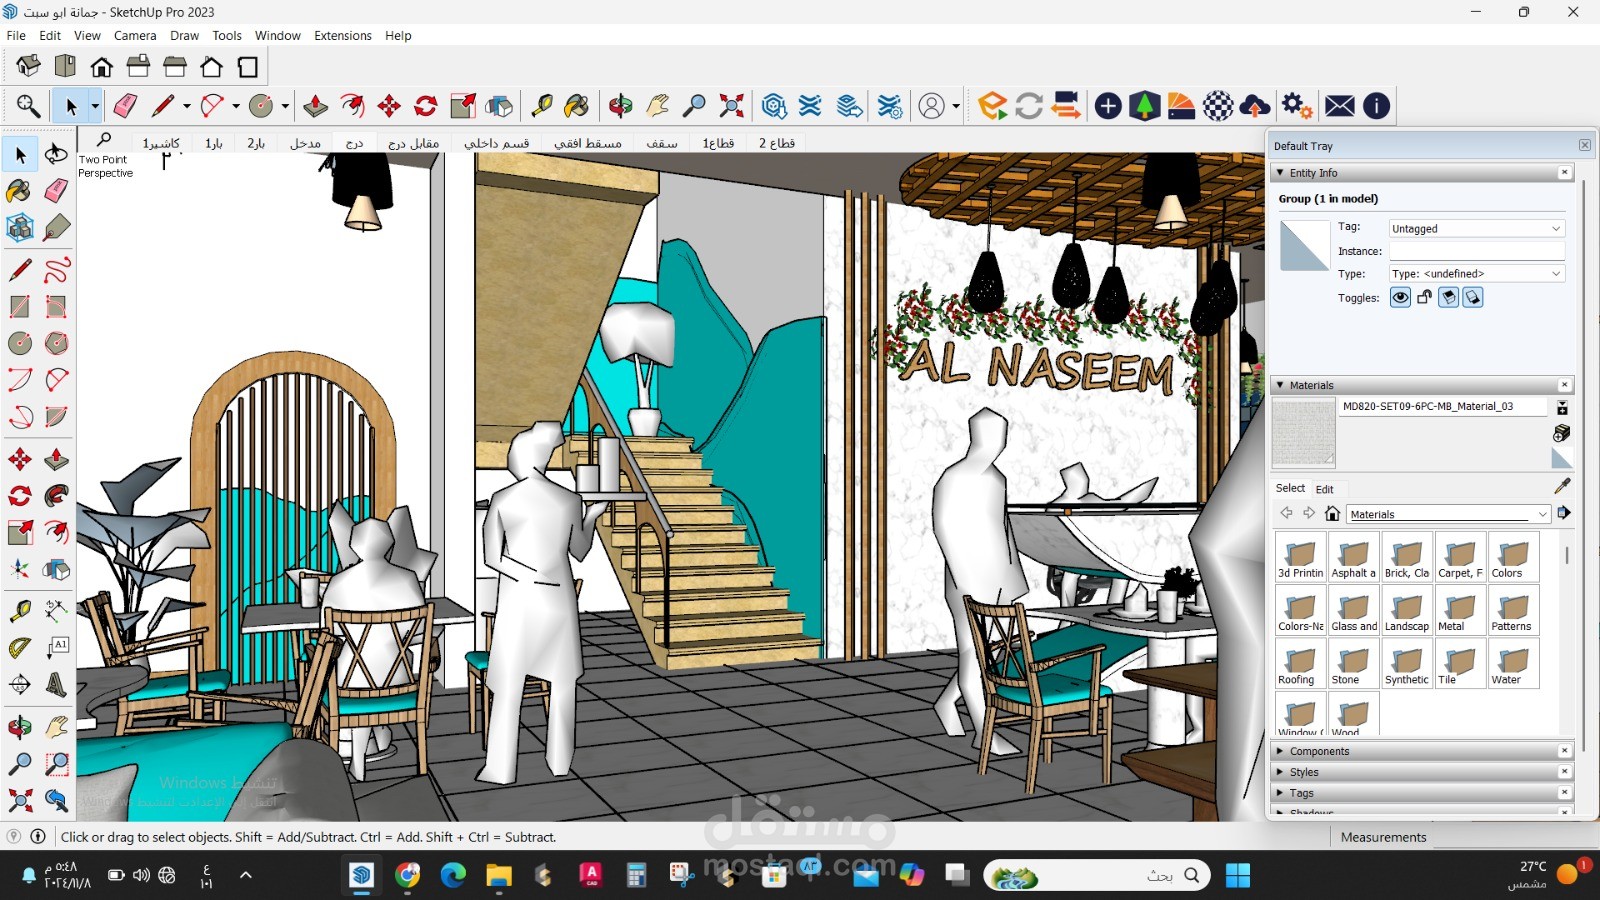The height and width of the screenshot is (900, 1600).
Task: Open the Materials details arrow button
Action: coord(1564,513)
